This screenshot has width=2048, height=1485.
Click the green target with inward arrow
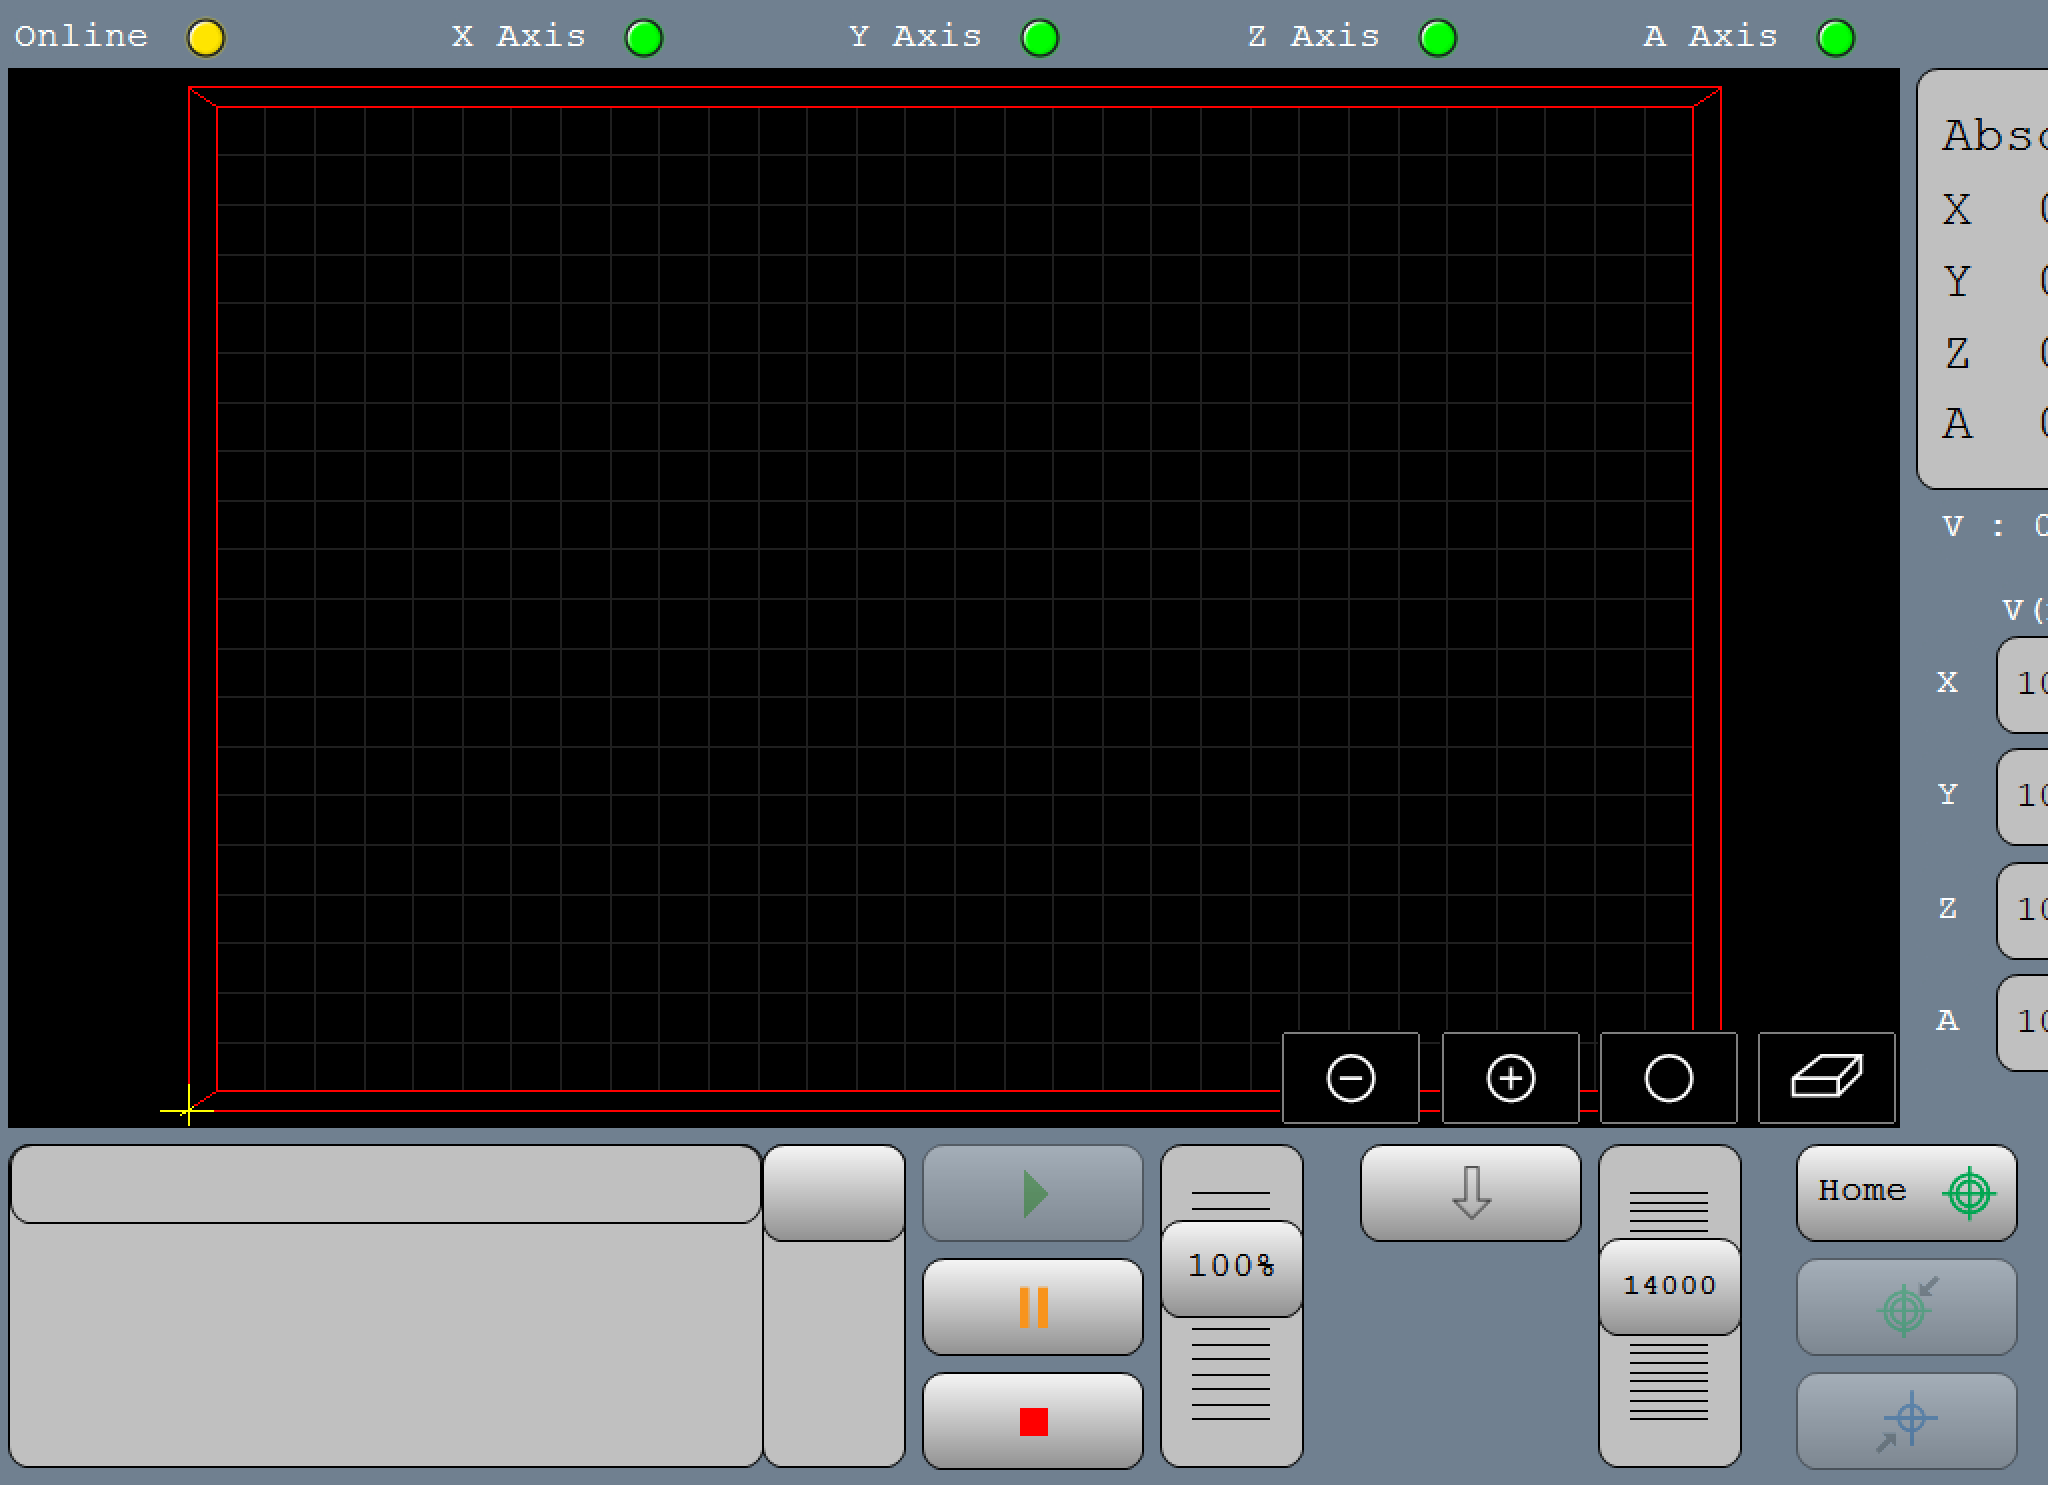coord(1906,1307)
